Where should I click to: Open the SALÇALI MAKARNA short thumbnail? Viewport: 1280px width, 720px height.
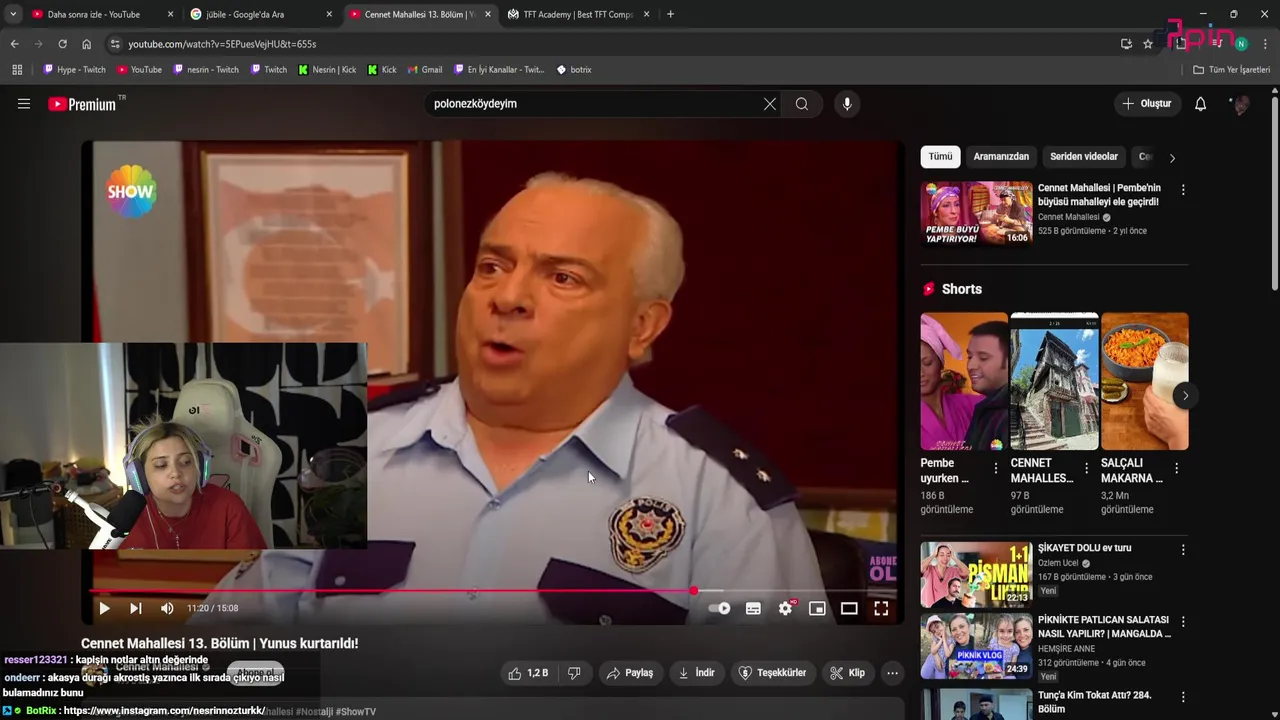pos(1145,381)
